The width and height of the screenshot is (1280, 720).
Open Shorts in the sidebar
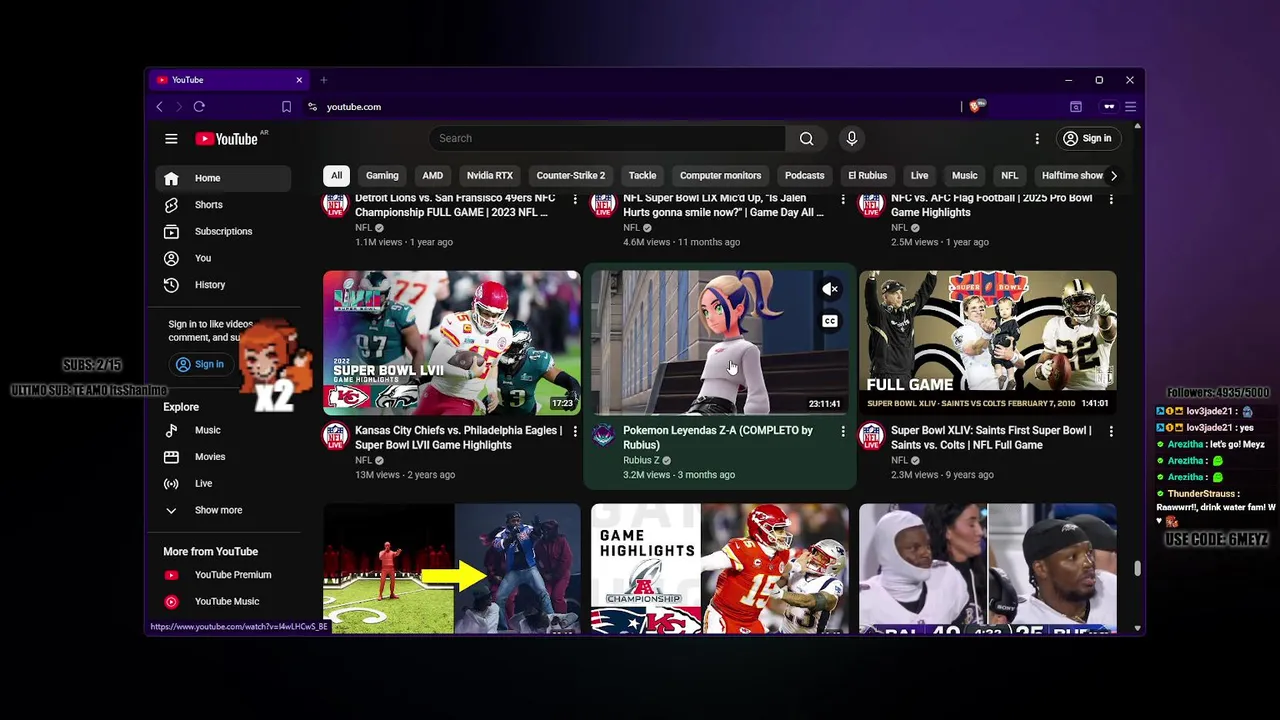point(223,205)
